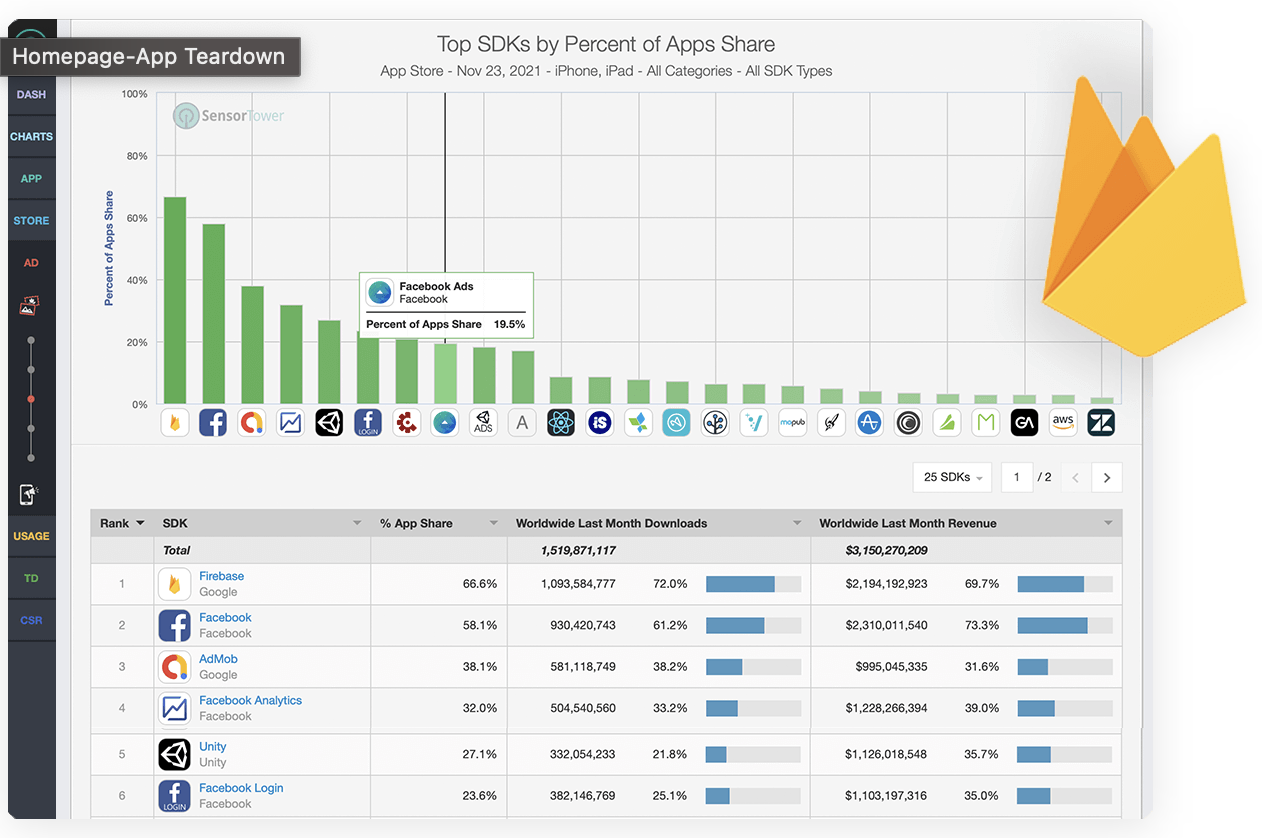This screenshot has width=1262, height=838.
Task: Open the Facebook SDK link in row 2
Action: point(225,617)
